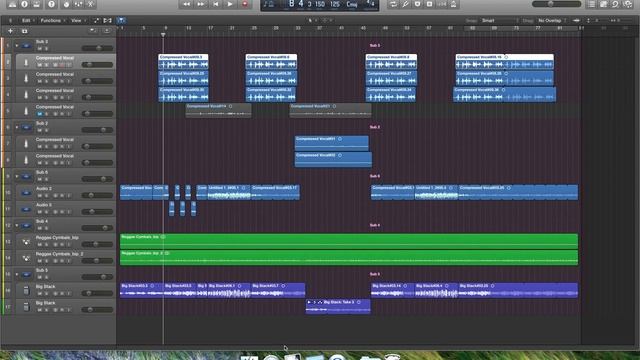Open the Smart Controls knob icon
Screen dimensions: 640x360
coord(66,4)
